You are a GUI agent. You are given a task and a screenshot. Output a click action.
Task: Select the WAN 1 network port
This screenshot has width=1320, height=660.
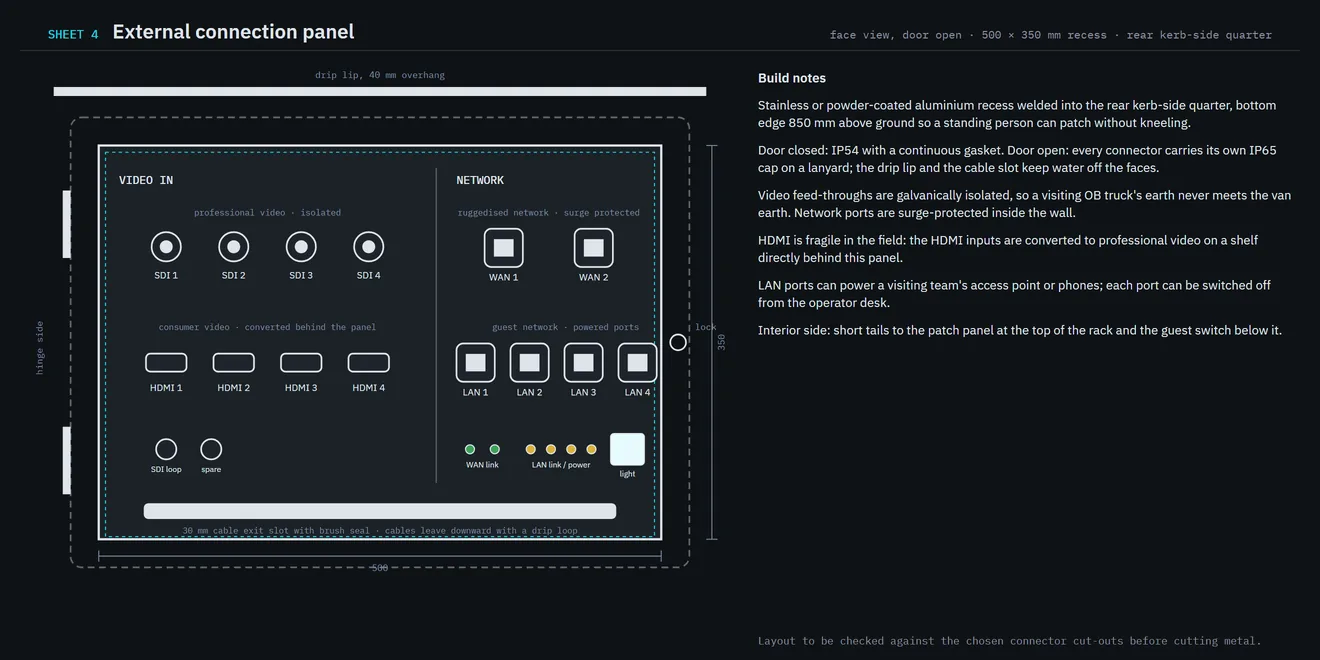coord(504,248)
